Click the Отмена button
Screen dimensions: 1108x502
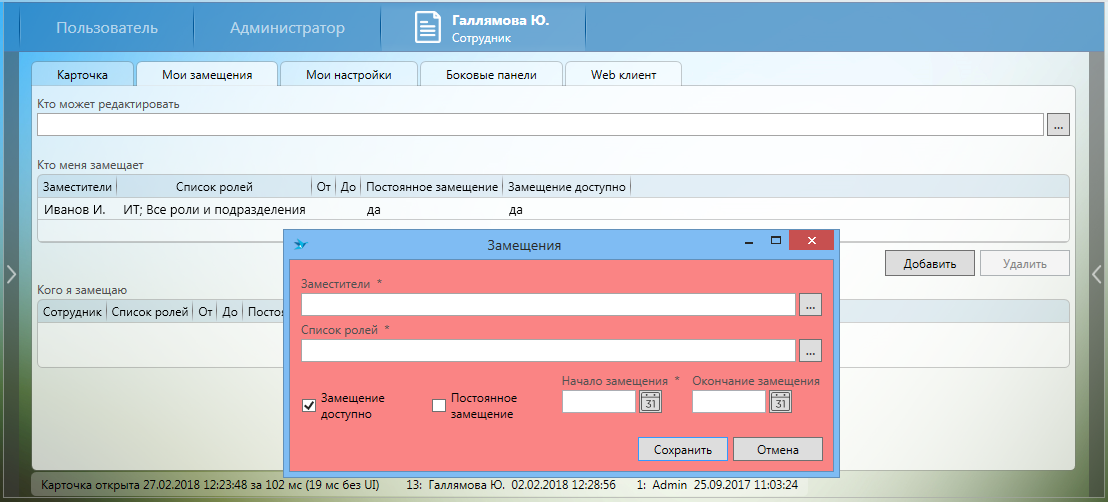778,449
